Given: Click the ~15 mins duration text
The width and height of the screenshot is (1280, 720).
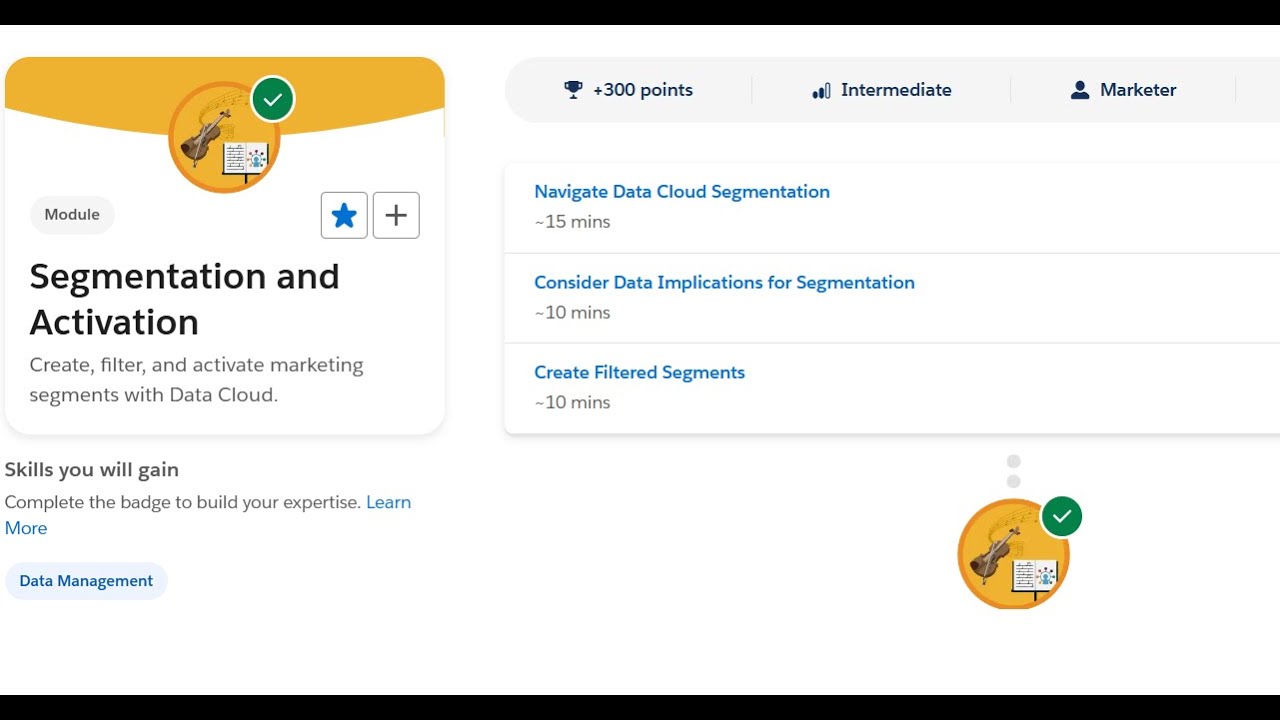Looking at the screenshot, I should [x=572, y=222].
